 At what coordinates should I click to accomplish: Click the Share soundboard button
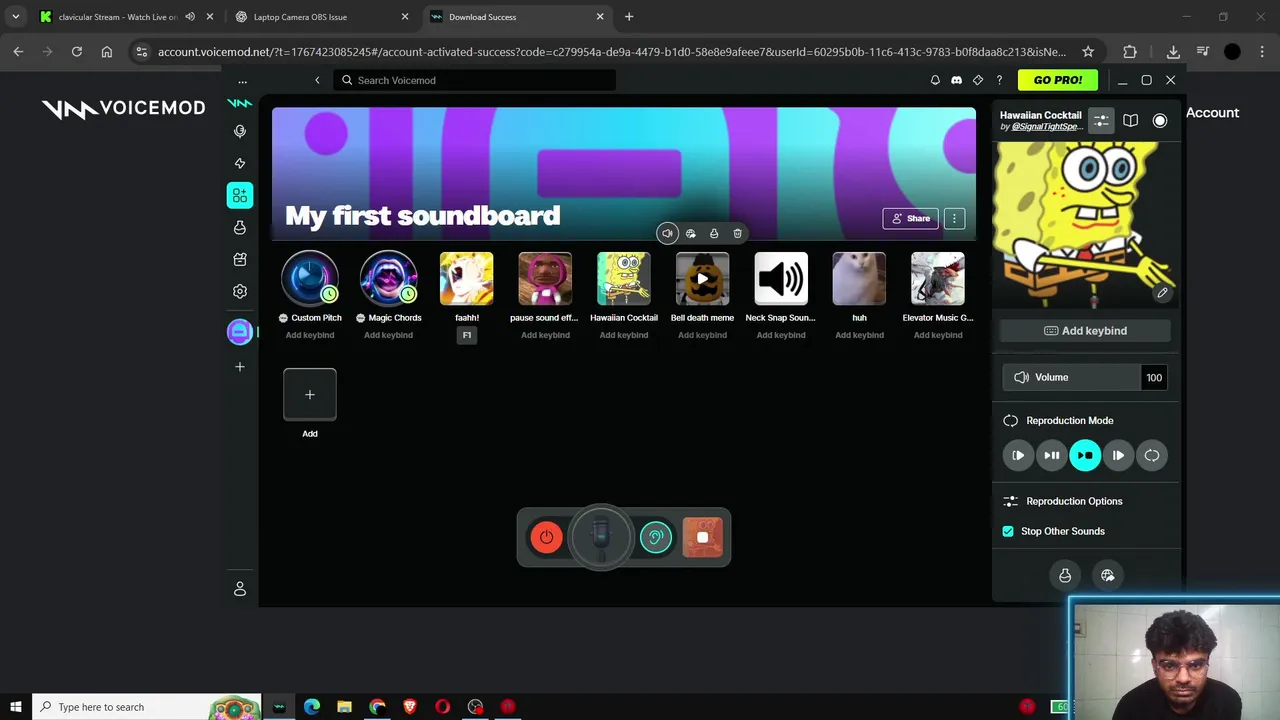point(910,218)
